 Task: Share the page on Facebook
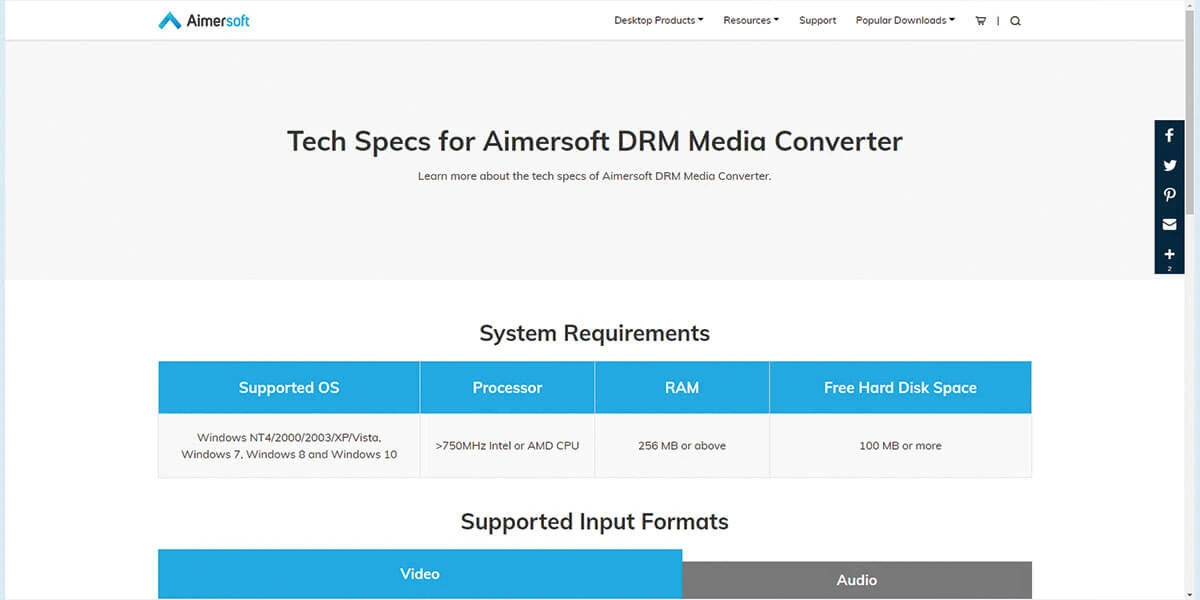[1169, 135]
